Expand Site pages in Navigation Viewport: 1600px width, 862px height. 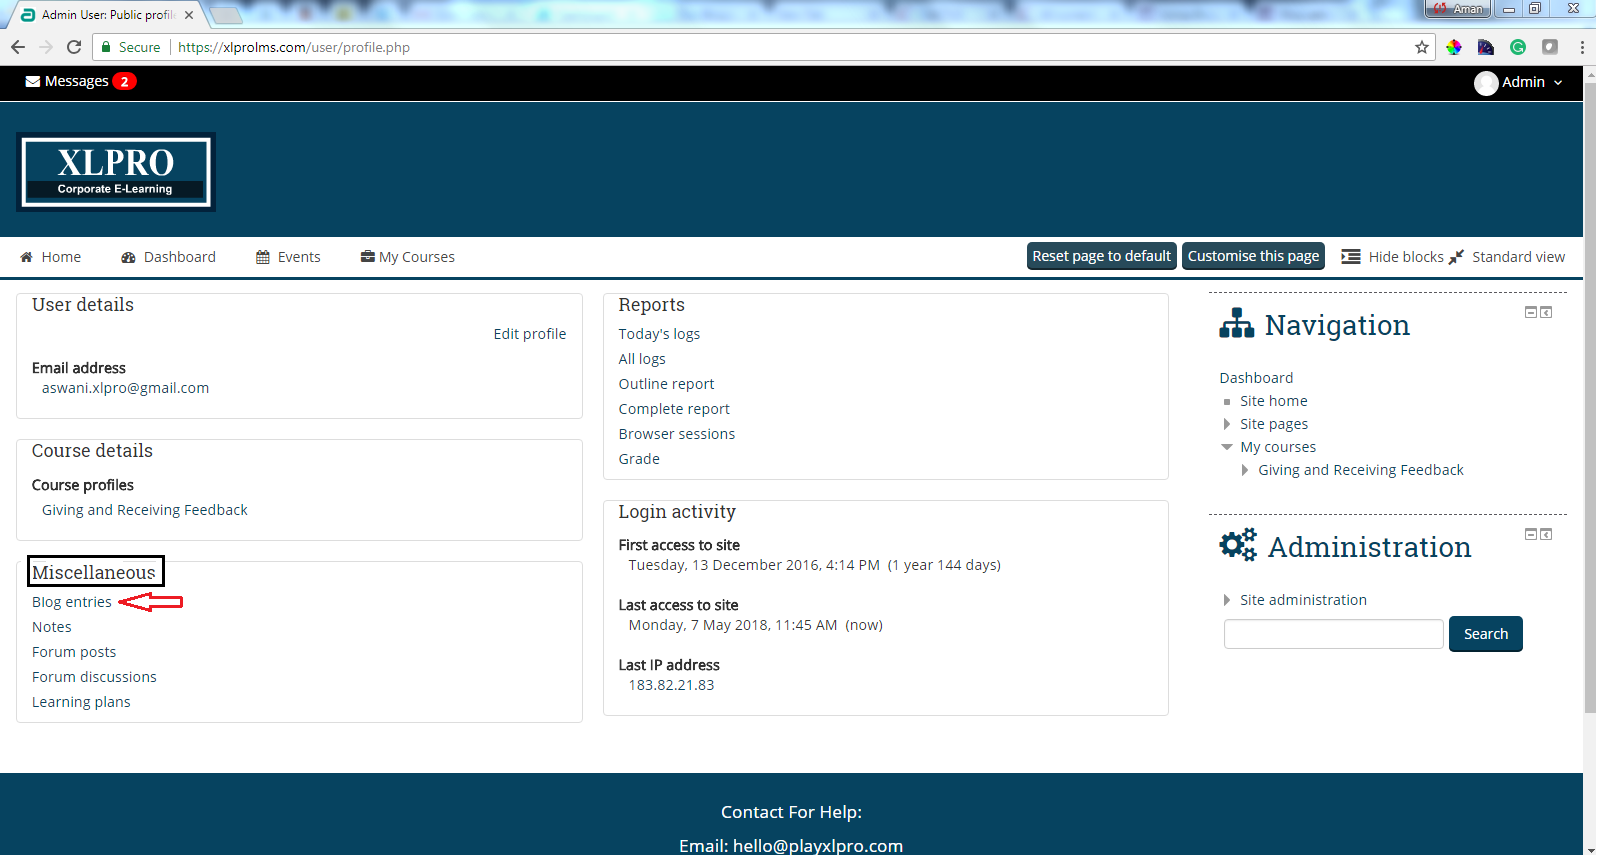(x=1227, y=424)
